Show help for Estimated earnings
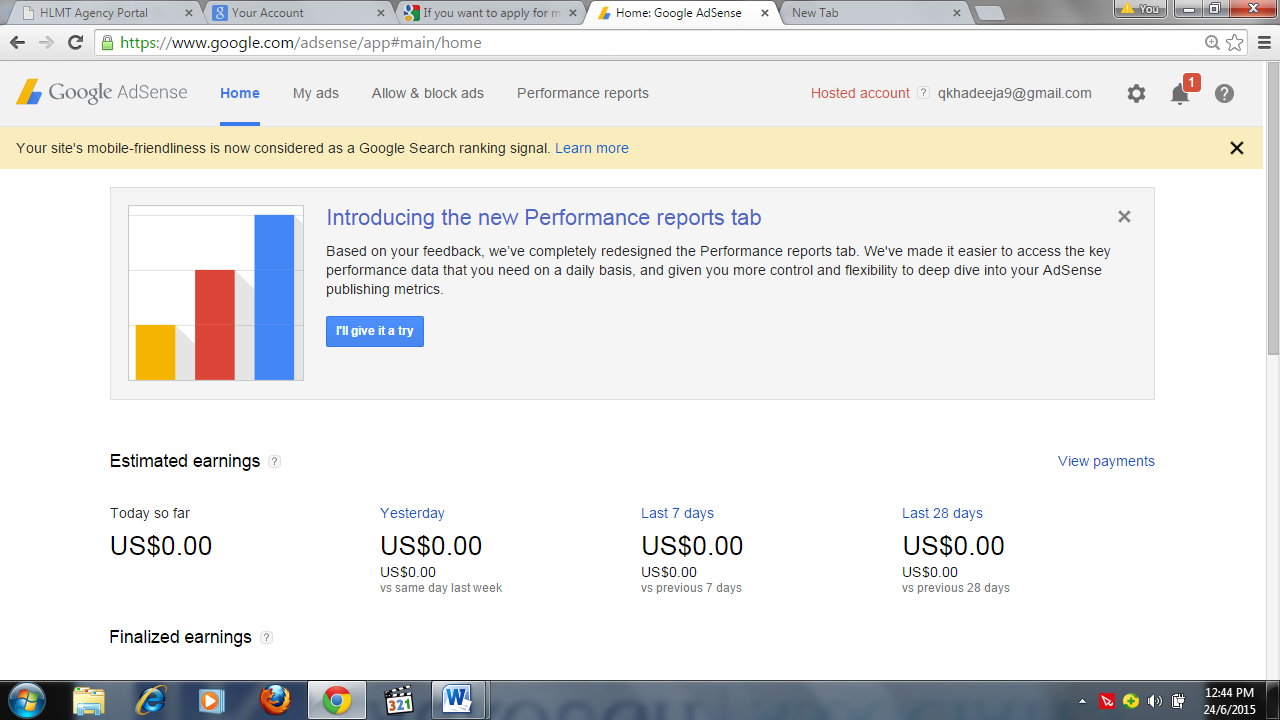The width and height of the screenshot is (1280, 720). [274, 462]
